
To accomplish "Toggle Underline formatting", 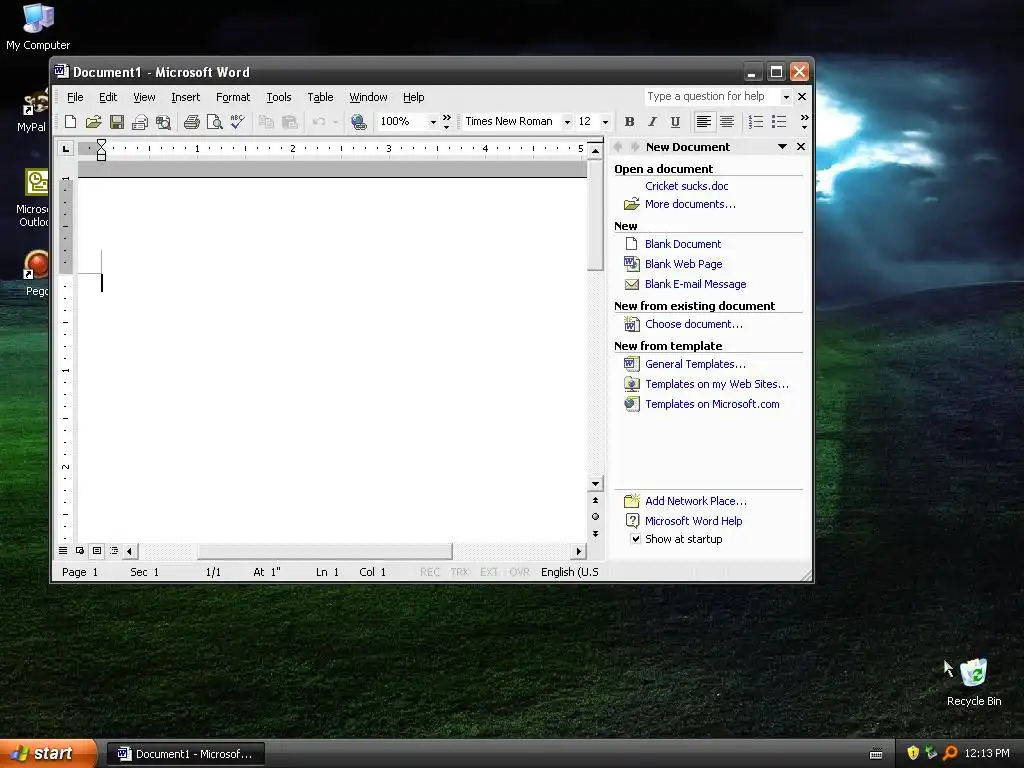I will click(675, 121).
